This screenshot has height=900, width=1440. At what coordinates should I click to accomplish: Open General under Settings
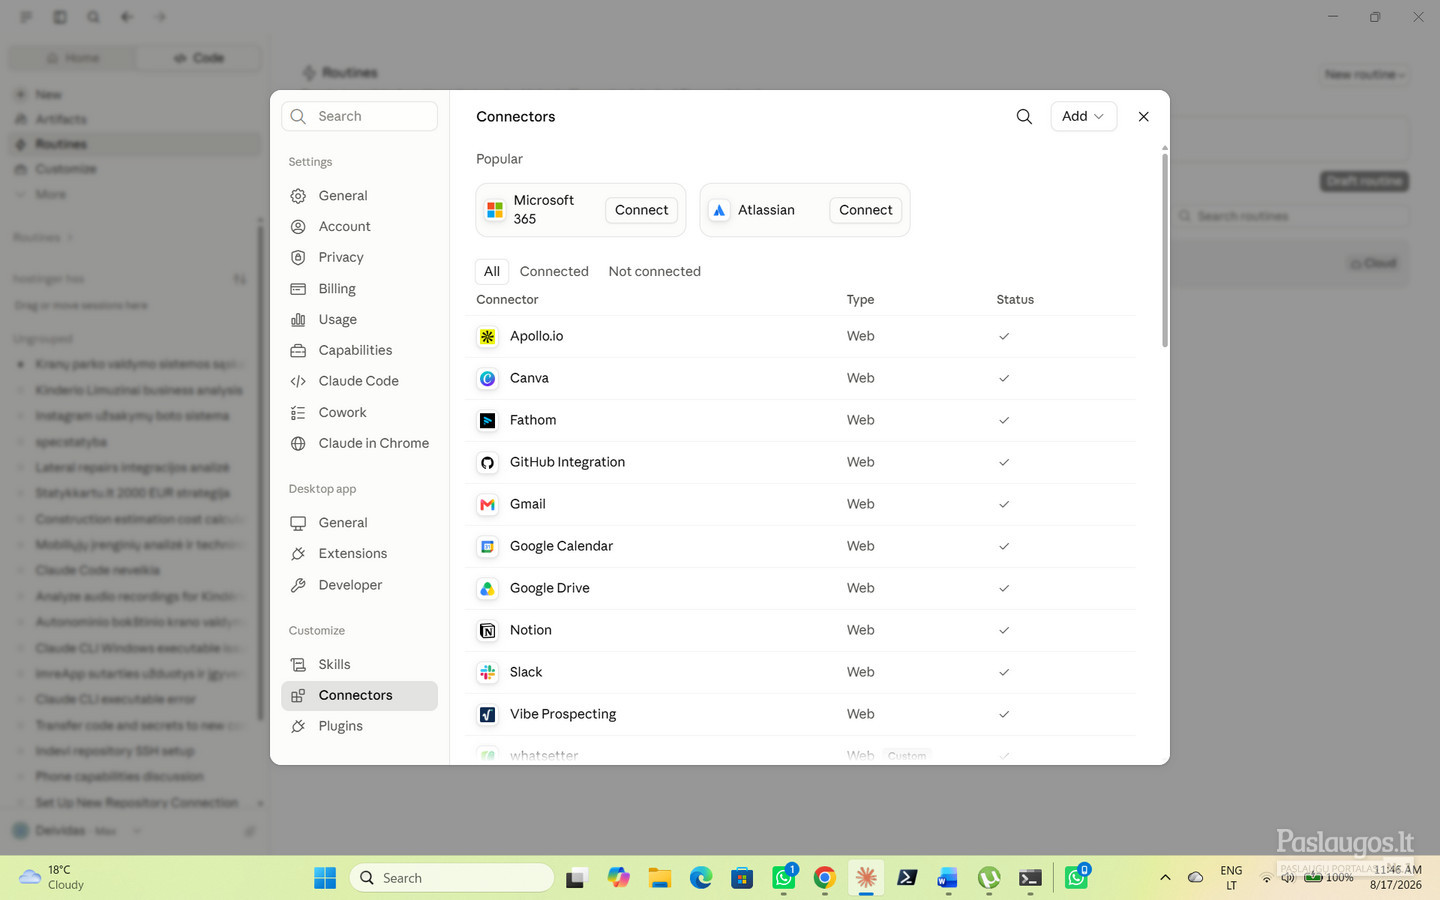pos(359,196)
